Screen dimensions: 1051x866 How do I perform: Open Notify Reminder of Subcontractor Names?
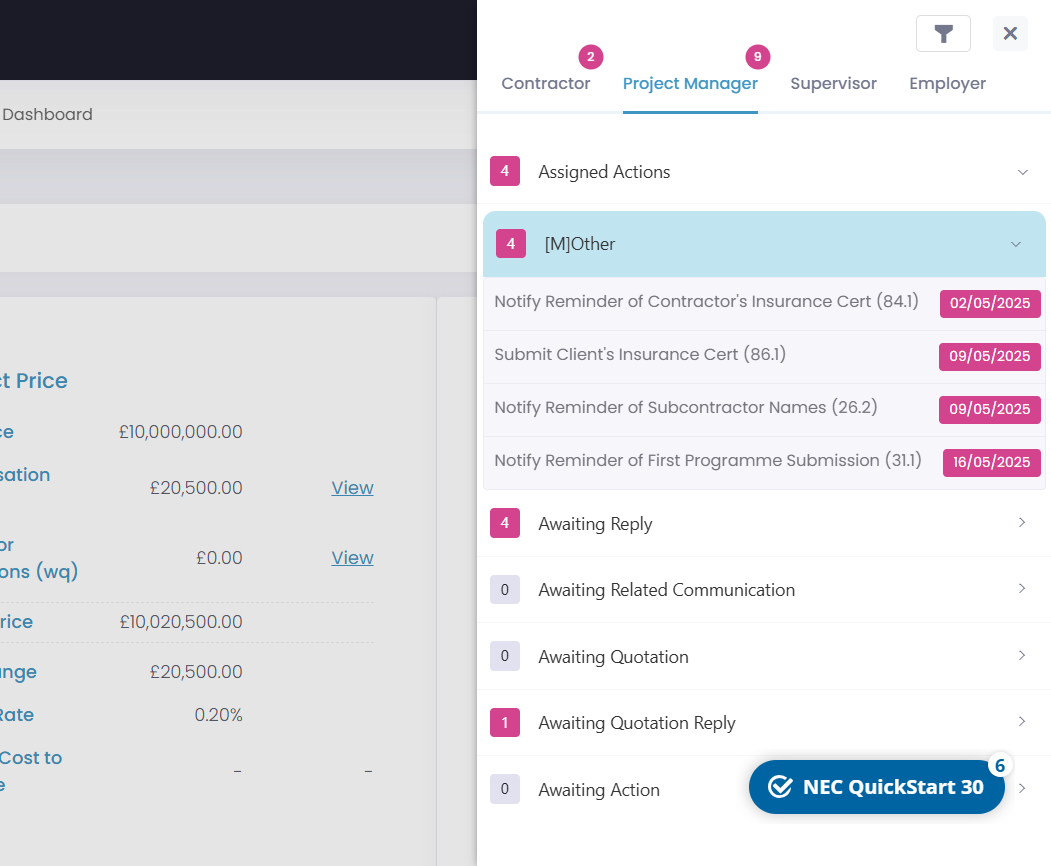click(x=685, y=408)
